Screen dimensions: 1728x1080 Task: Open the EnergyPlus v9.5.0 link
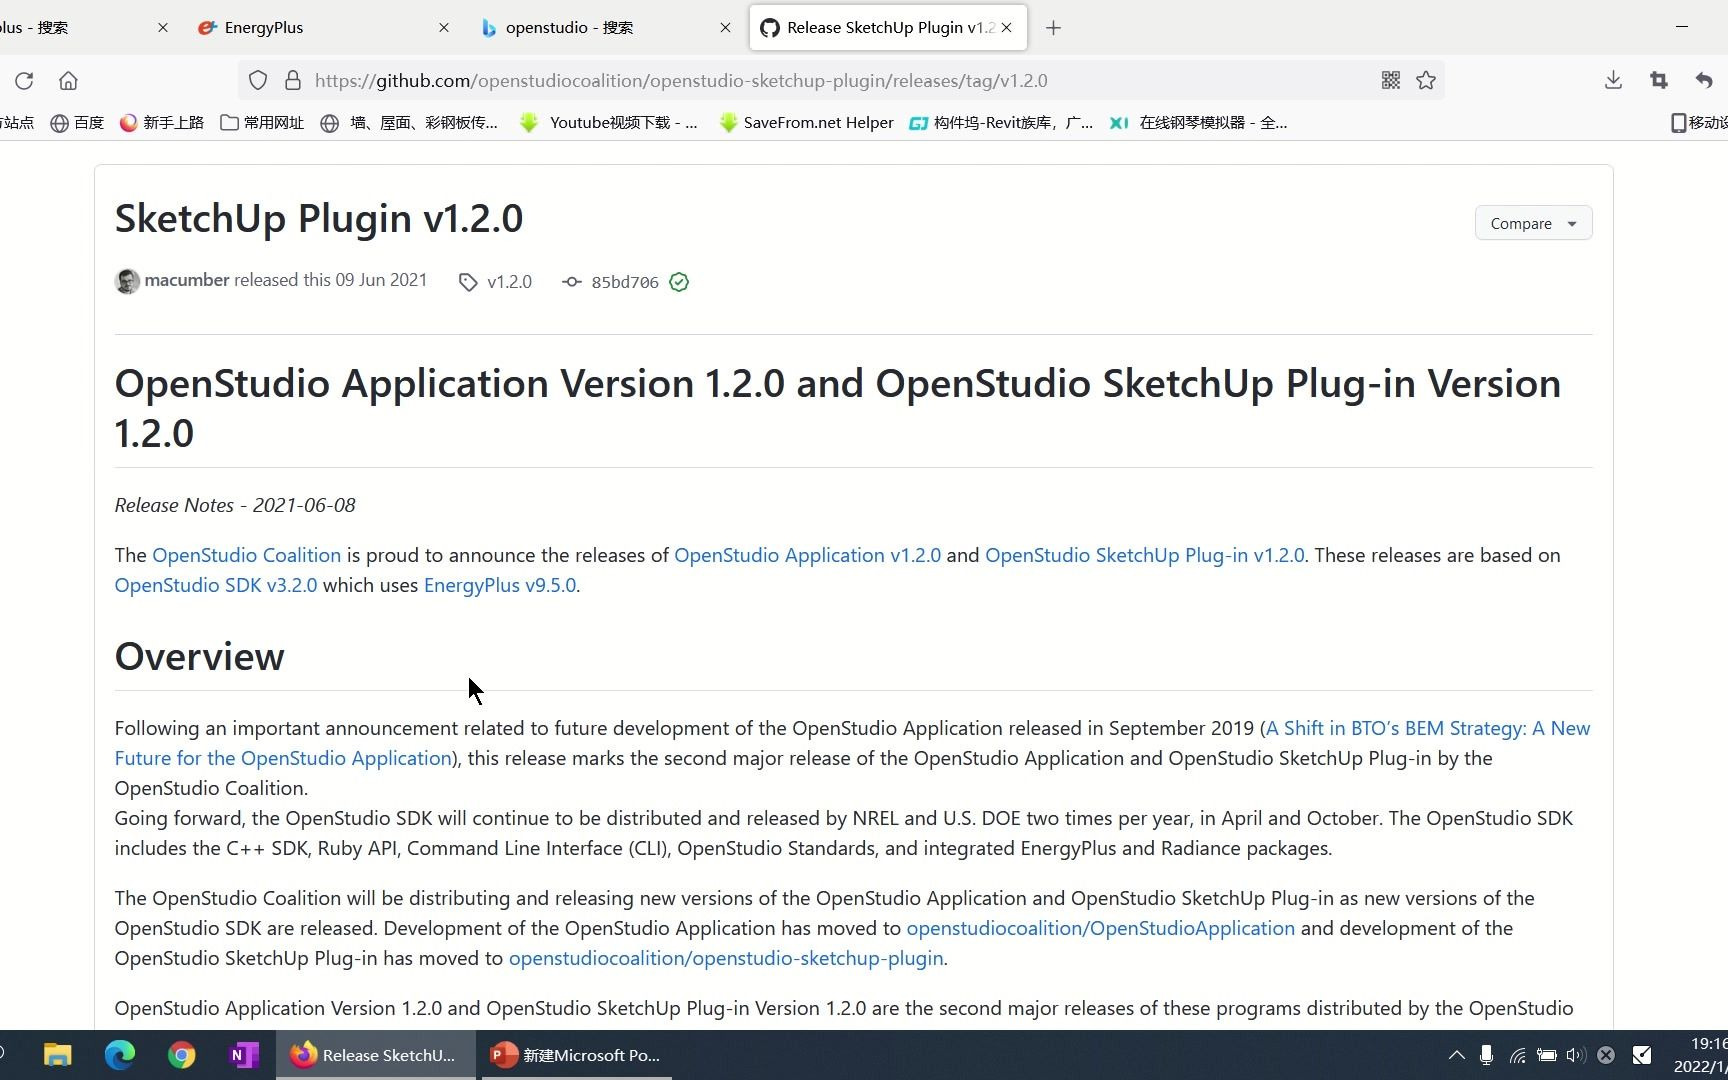coord(499,585)
